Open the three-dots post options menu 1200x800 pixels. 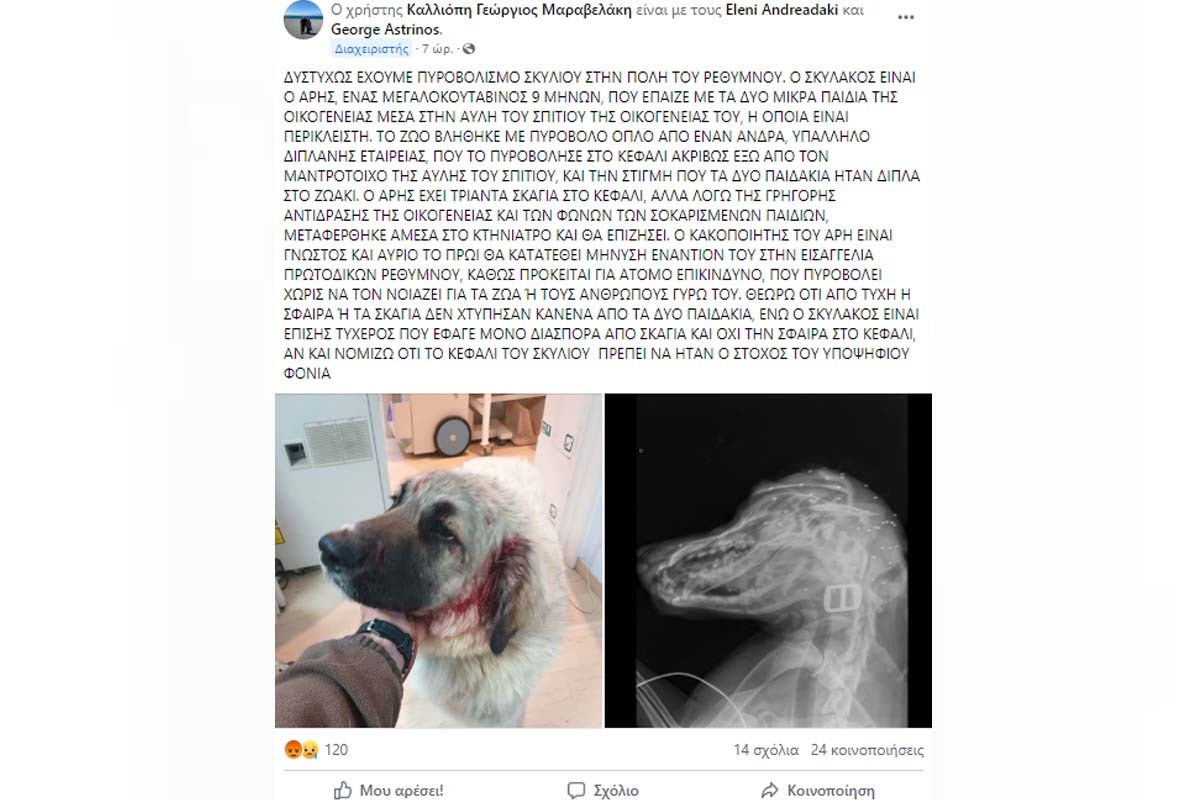tap(905, 17)
